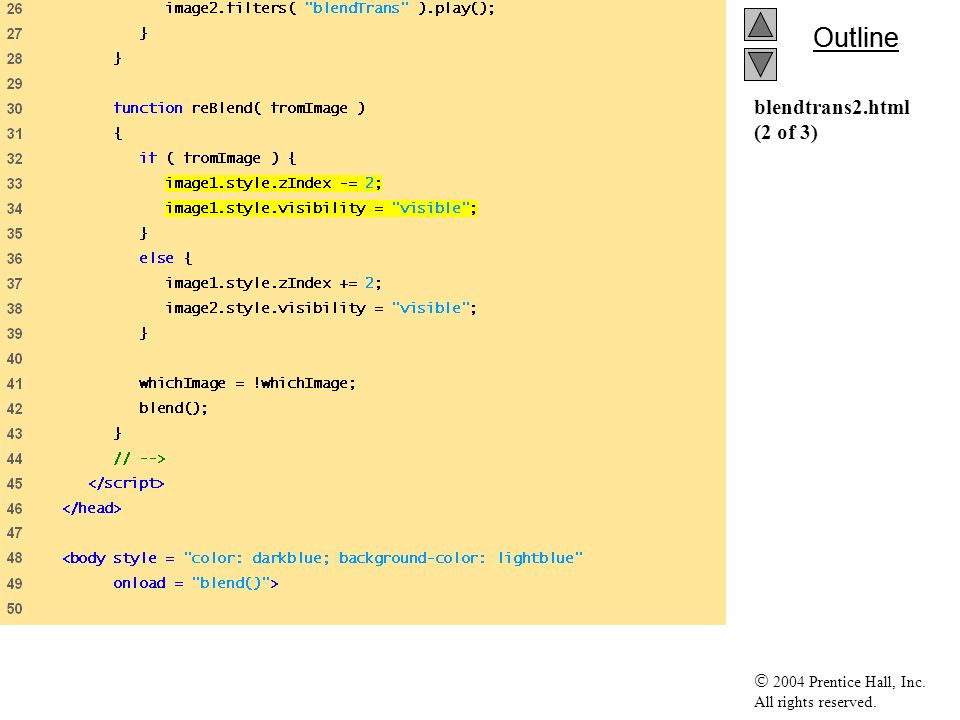Screen dimensions: 960x720
Task: Click "image1.style.zIndex += 2;" line
Action: click(273, 283)
